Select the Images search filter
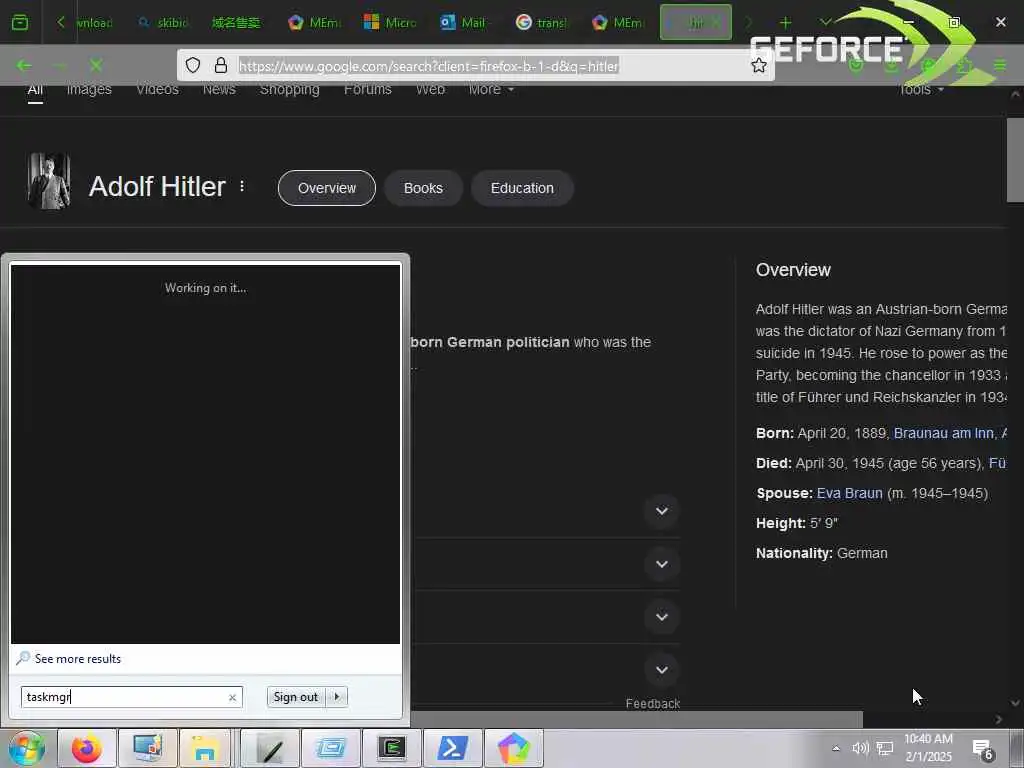This screenshot has height=768, width=1024. 89,90
